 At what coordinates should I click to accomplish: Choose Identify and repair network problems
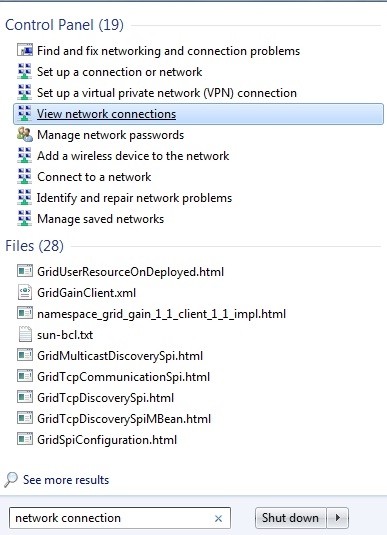tap(134, 198)
